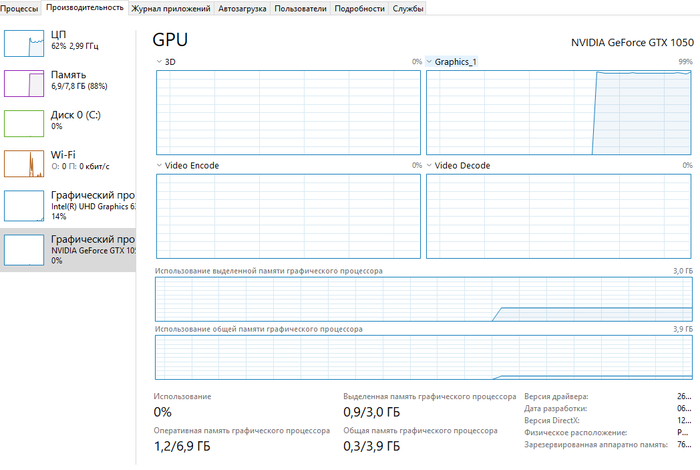The image size is (700, 470).
Task: Click the Wi-Fi mini graph thumbnail
Action: coord(26,163)
